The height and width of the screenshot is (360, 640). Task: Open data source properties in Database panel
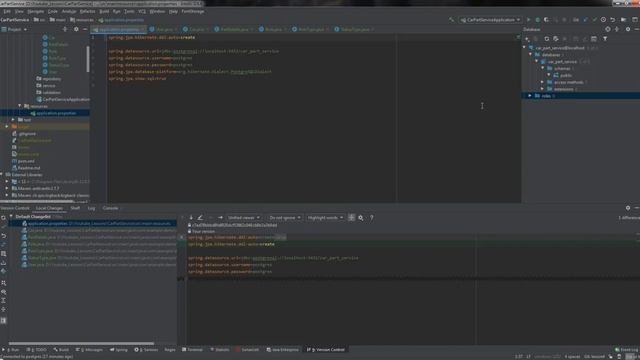[556, 39]
